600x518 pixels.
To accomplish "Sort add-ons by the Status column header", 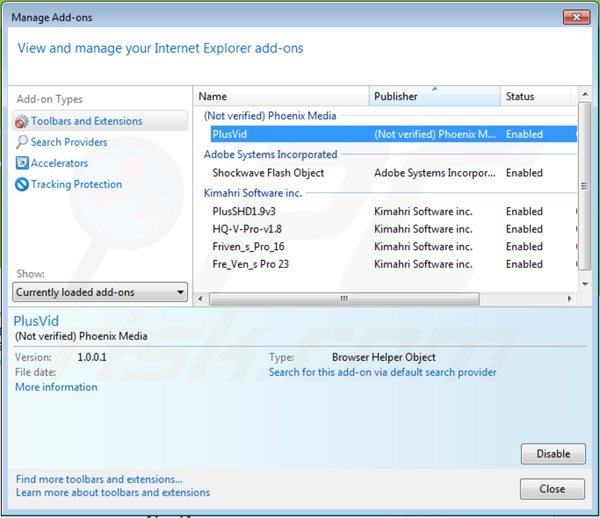I will [x=536, y=96].
